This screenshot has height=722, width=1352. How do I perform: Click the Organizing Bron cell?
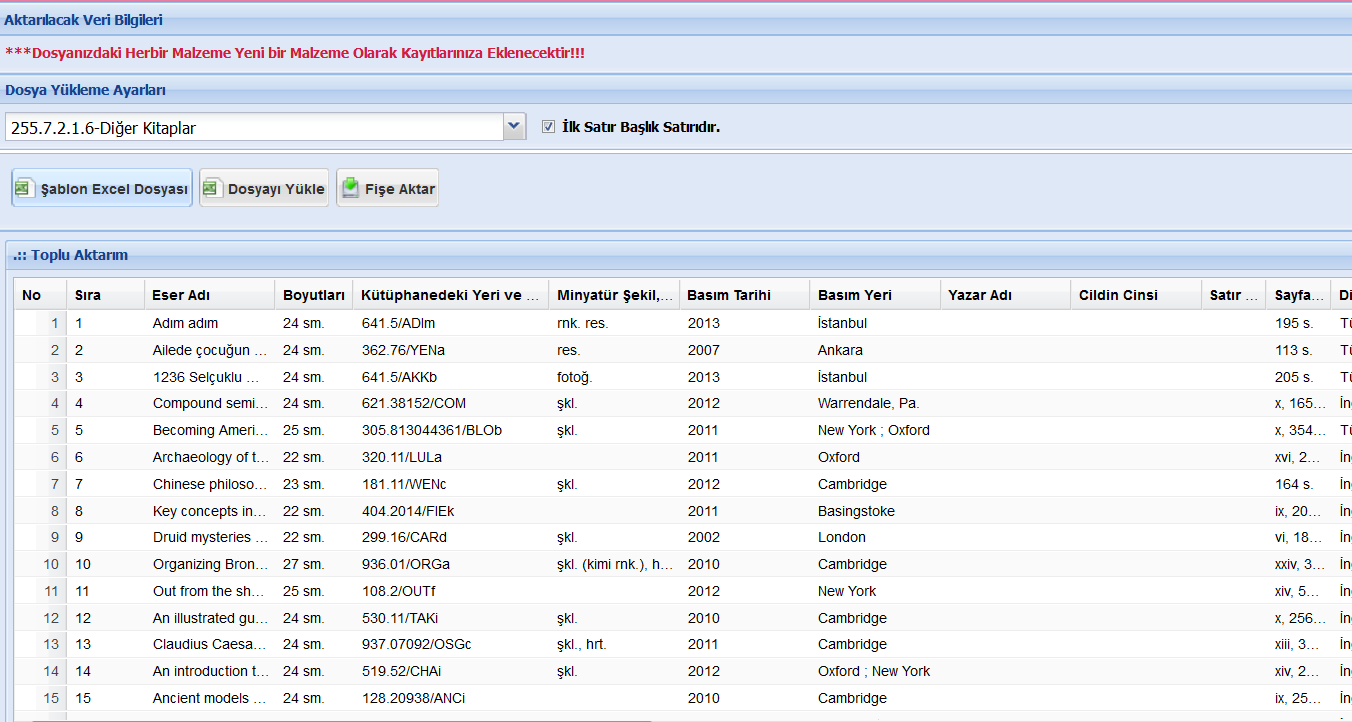[210, 564]
